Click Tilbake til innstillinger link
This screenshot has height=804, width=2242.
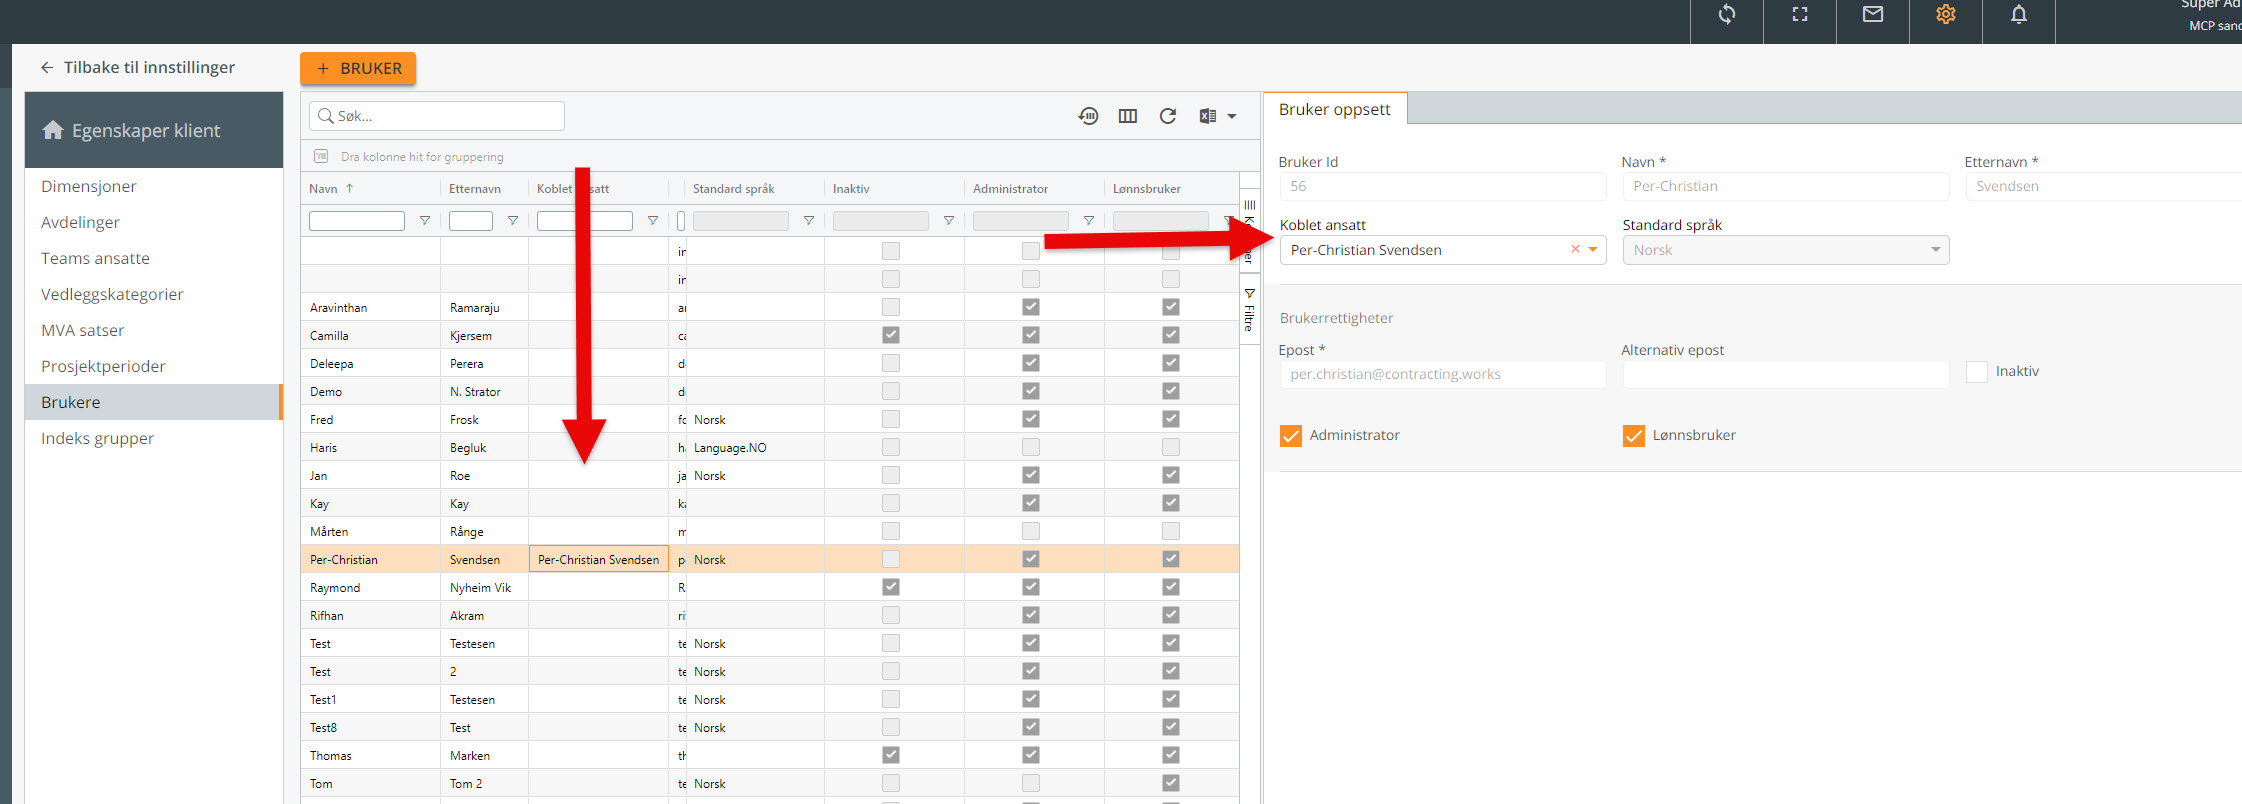(149, 67)
